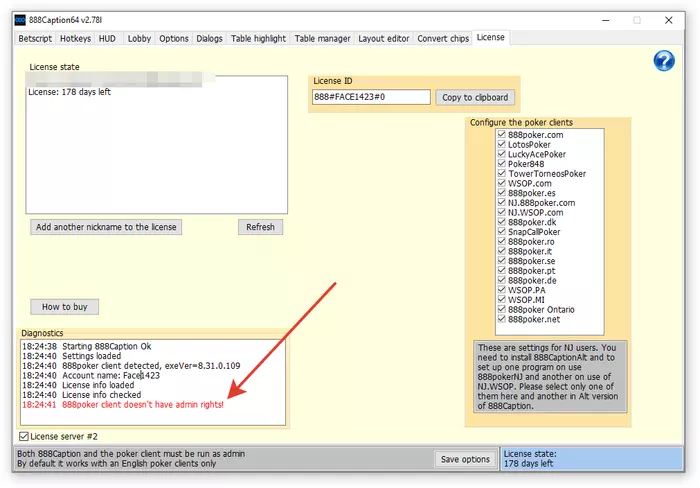Viewport: 700px width, 488px height.
Task: Toggle the LuckyAcePoker checkbox
Action: [x=501, y=154]
